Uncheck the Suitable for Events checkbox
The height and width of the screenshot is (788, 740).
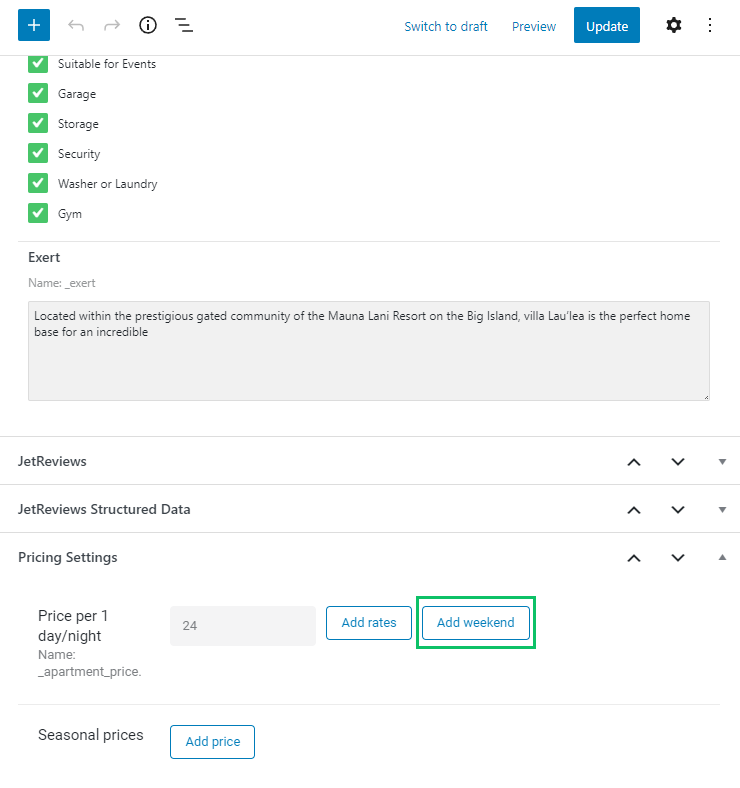pyautogui.click(x=38, y=64)
